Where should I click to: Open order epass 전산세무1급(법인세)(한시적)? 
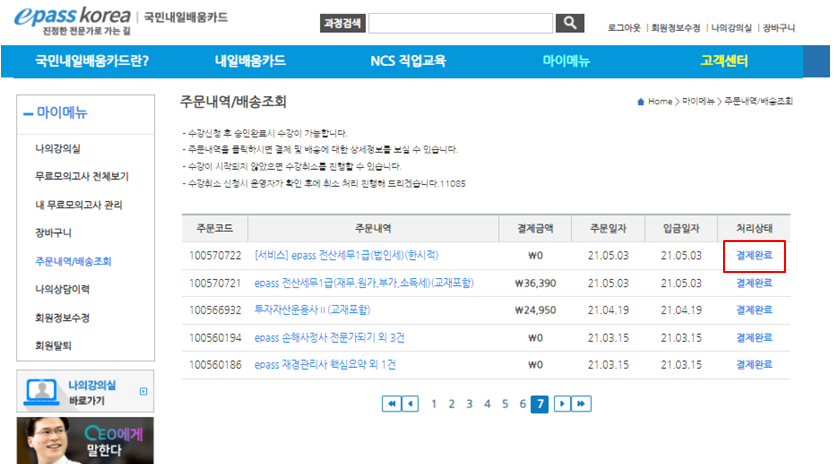tap(346, 255)
